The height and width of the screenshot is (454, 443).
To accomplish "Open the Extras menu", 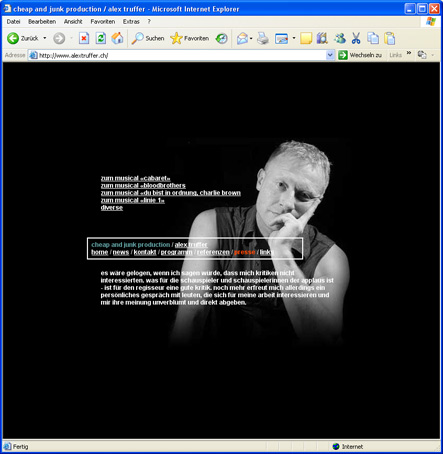I will click(131, 22).
